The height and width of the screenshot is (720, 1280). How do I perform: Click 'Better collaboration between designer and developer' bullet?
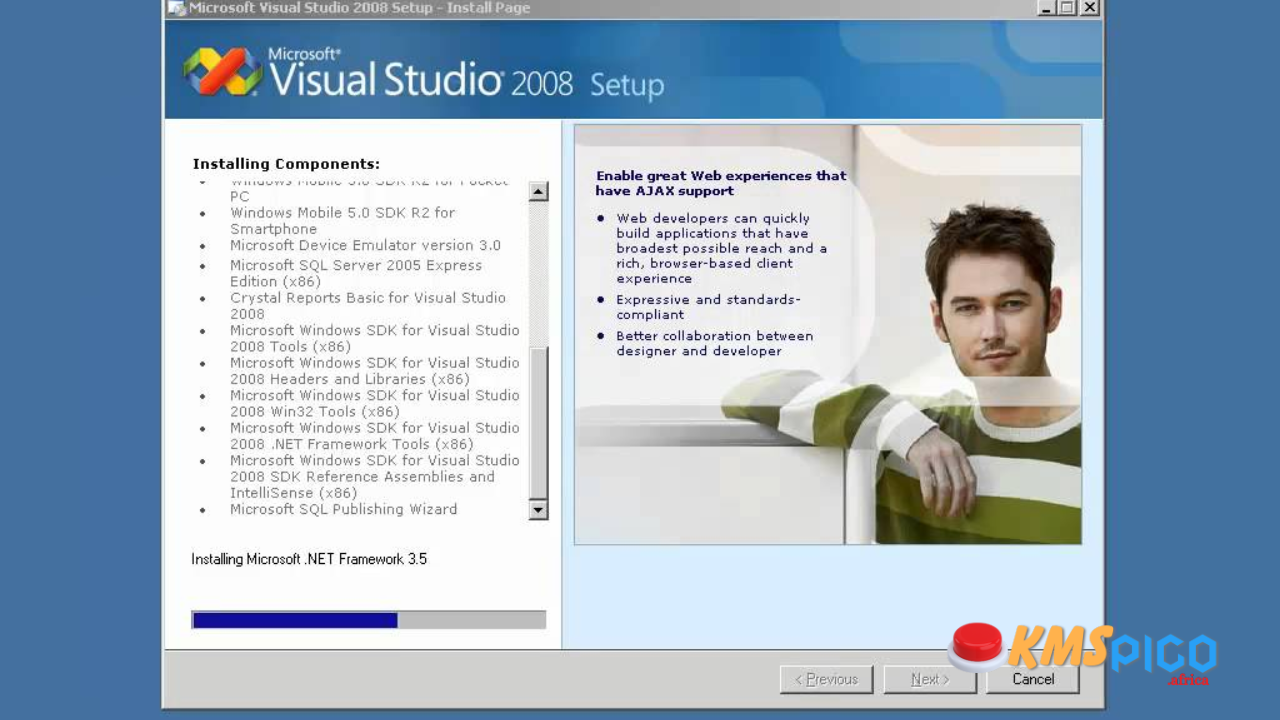[714, 343]
